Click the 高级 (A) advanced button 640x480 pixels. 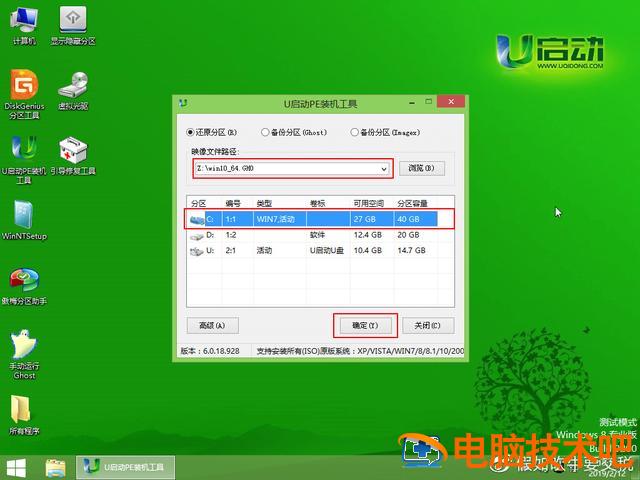coord(213,325)
